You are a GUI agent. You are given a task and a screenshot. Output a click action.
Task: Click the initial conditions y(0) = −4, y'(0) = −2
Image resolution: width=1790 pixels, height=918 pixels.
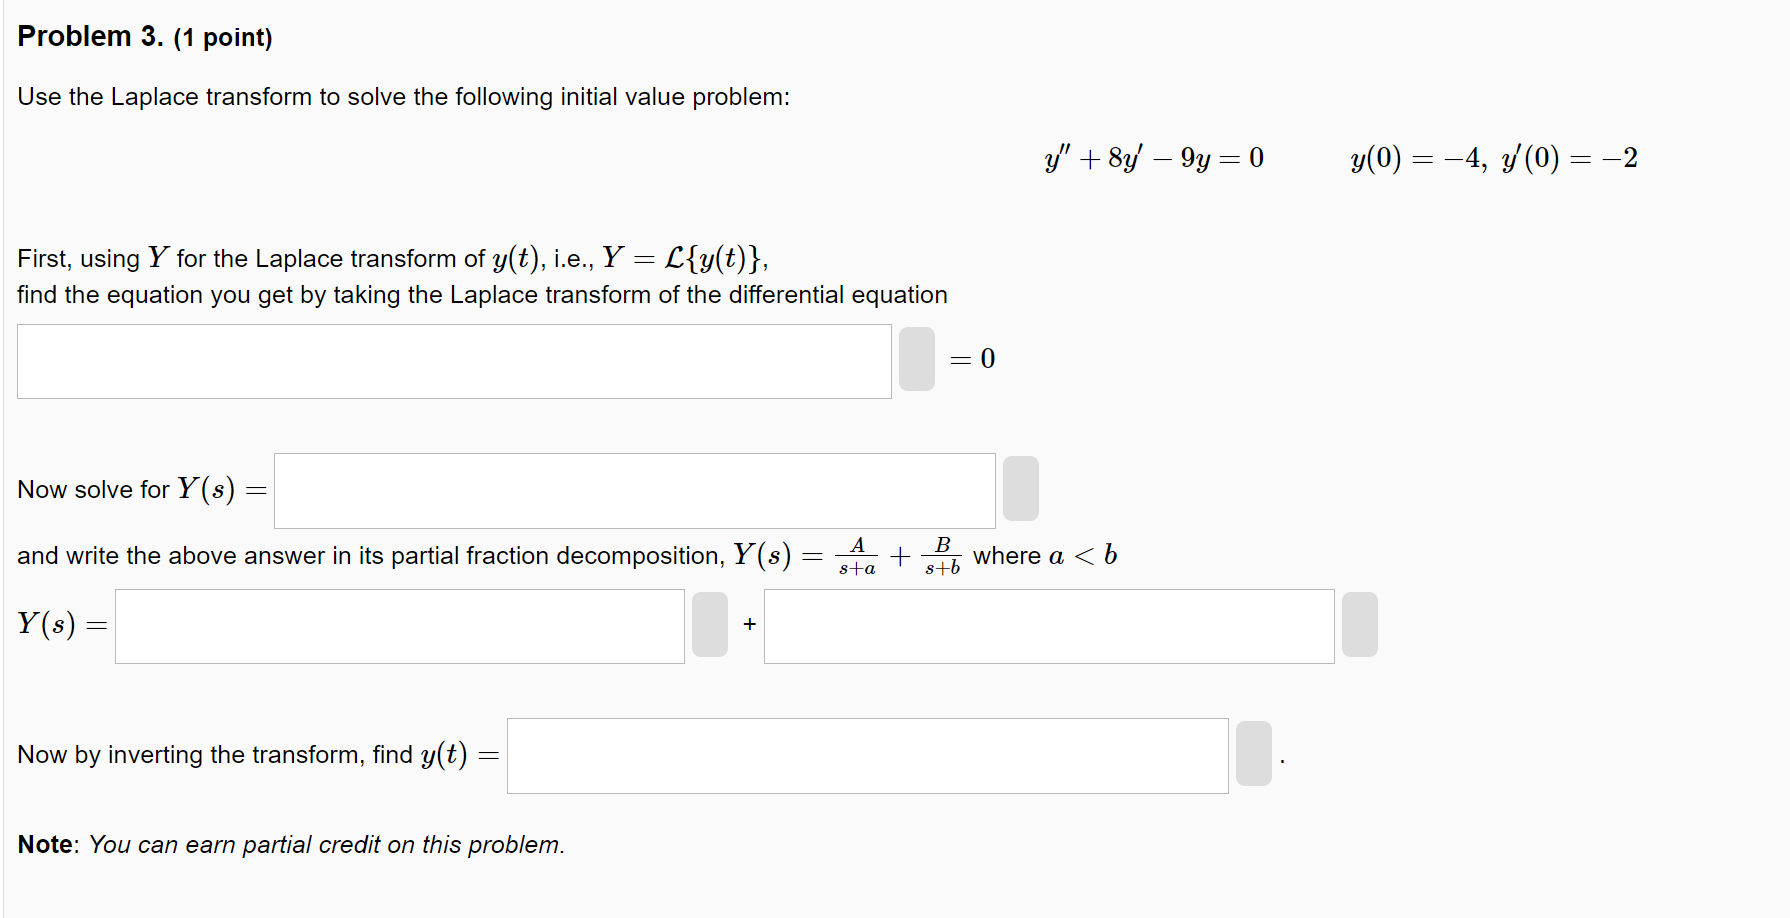click(x=1494, y=158)
